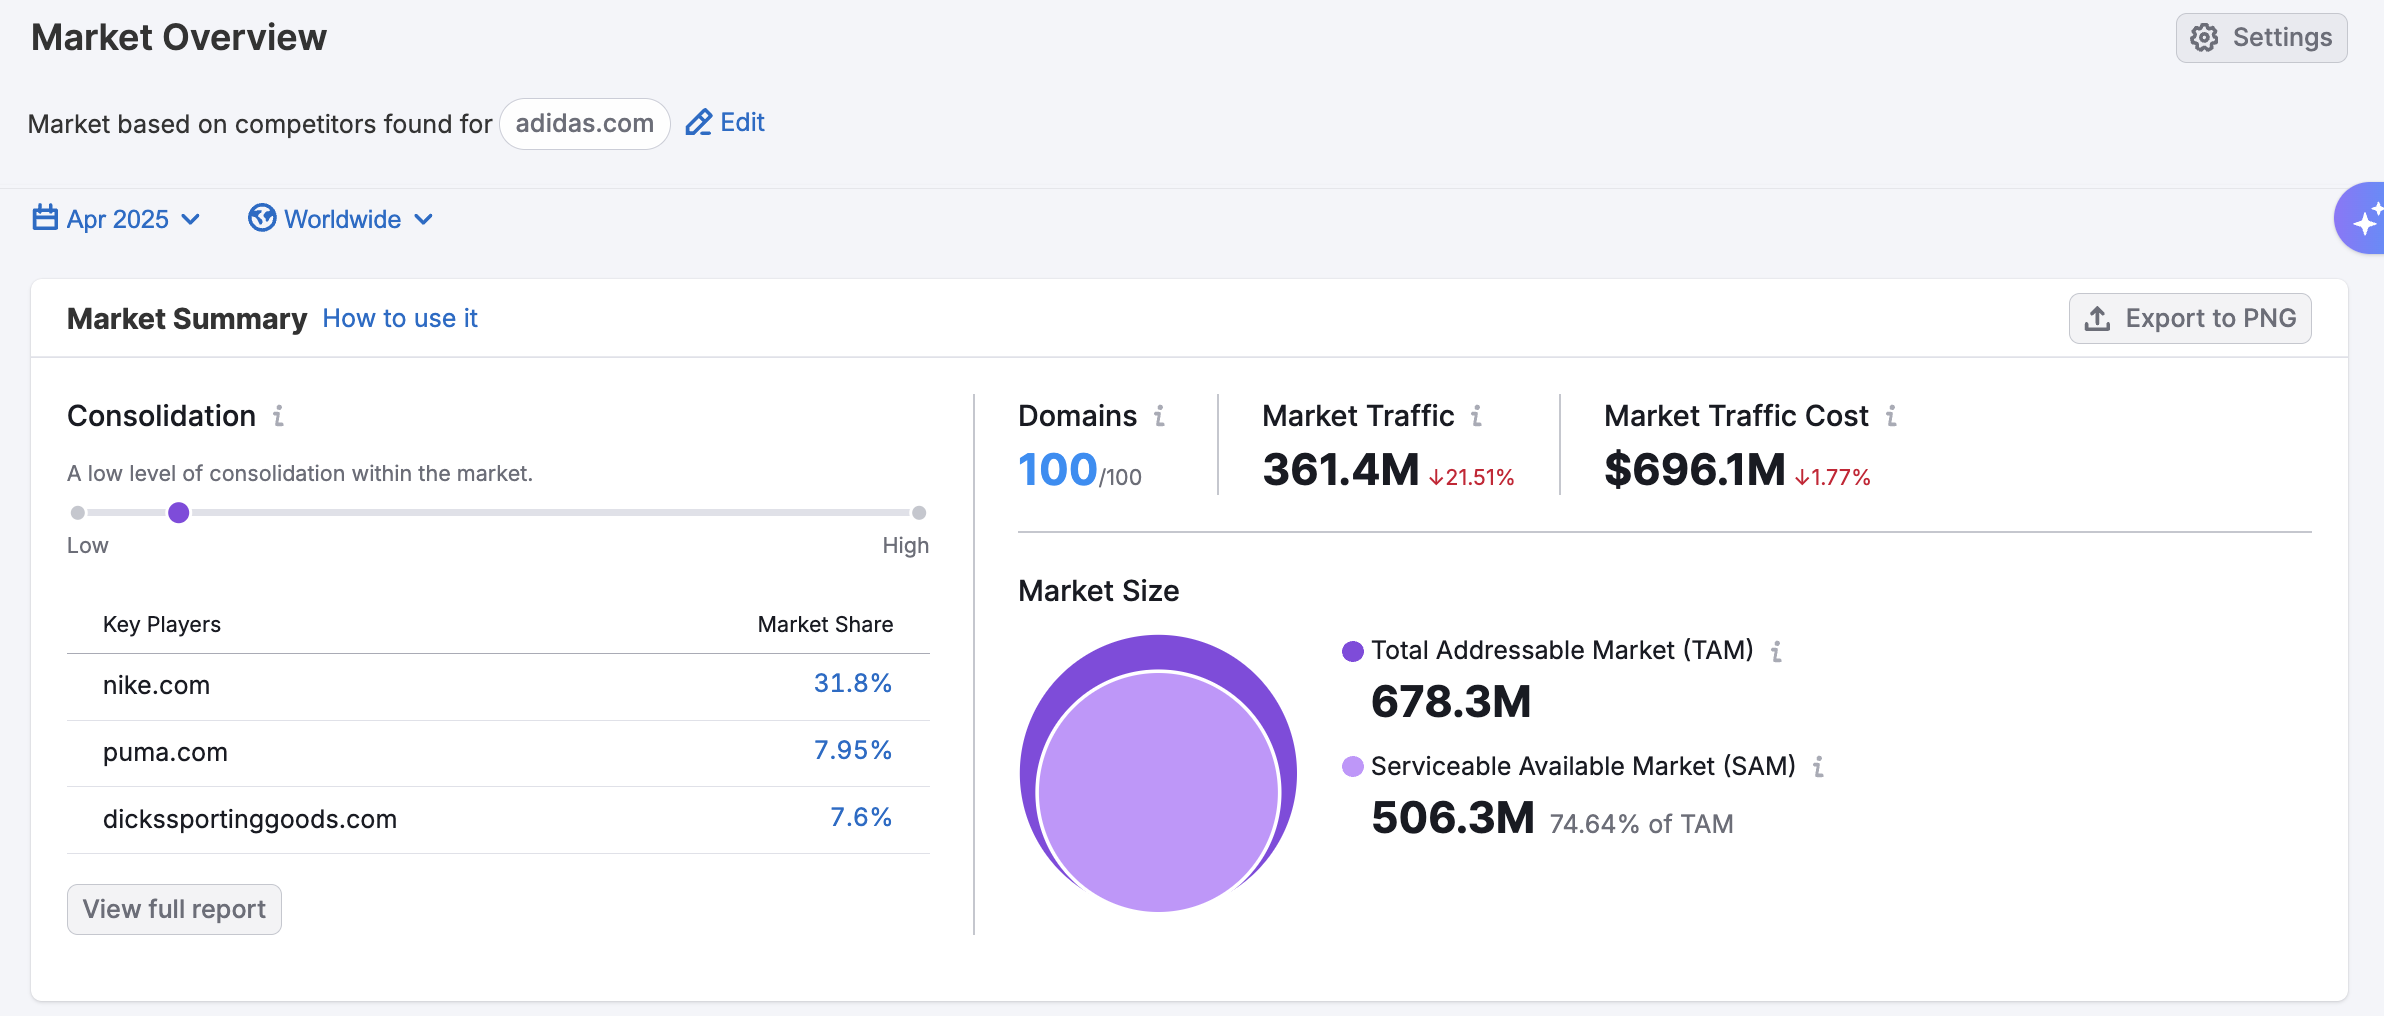Screen dimensions: 2384x1016
Task: Click the light purple SAM circle in chart
Action: (1158, 792)
